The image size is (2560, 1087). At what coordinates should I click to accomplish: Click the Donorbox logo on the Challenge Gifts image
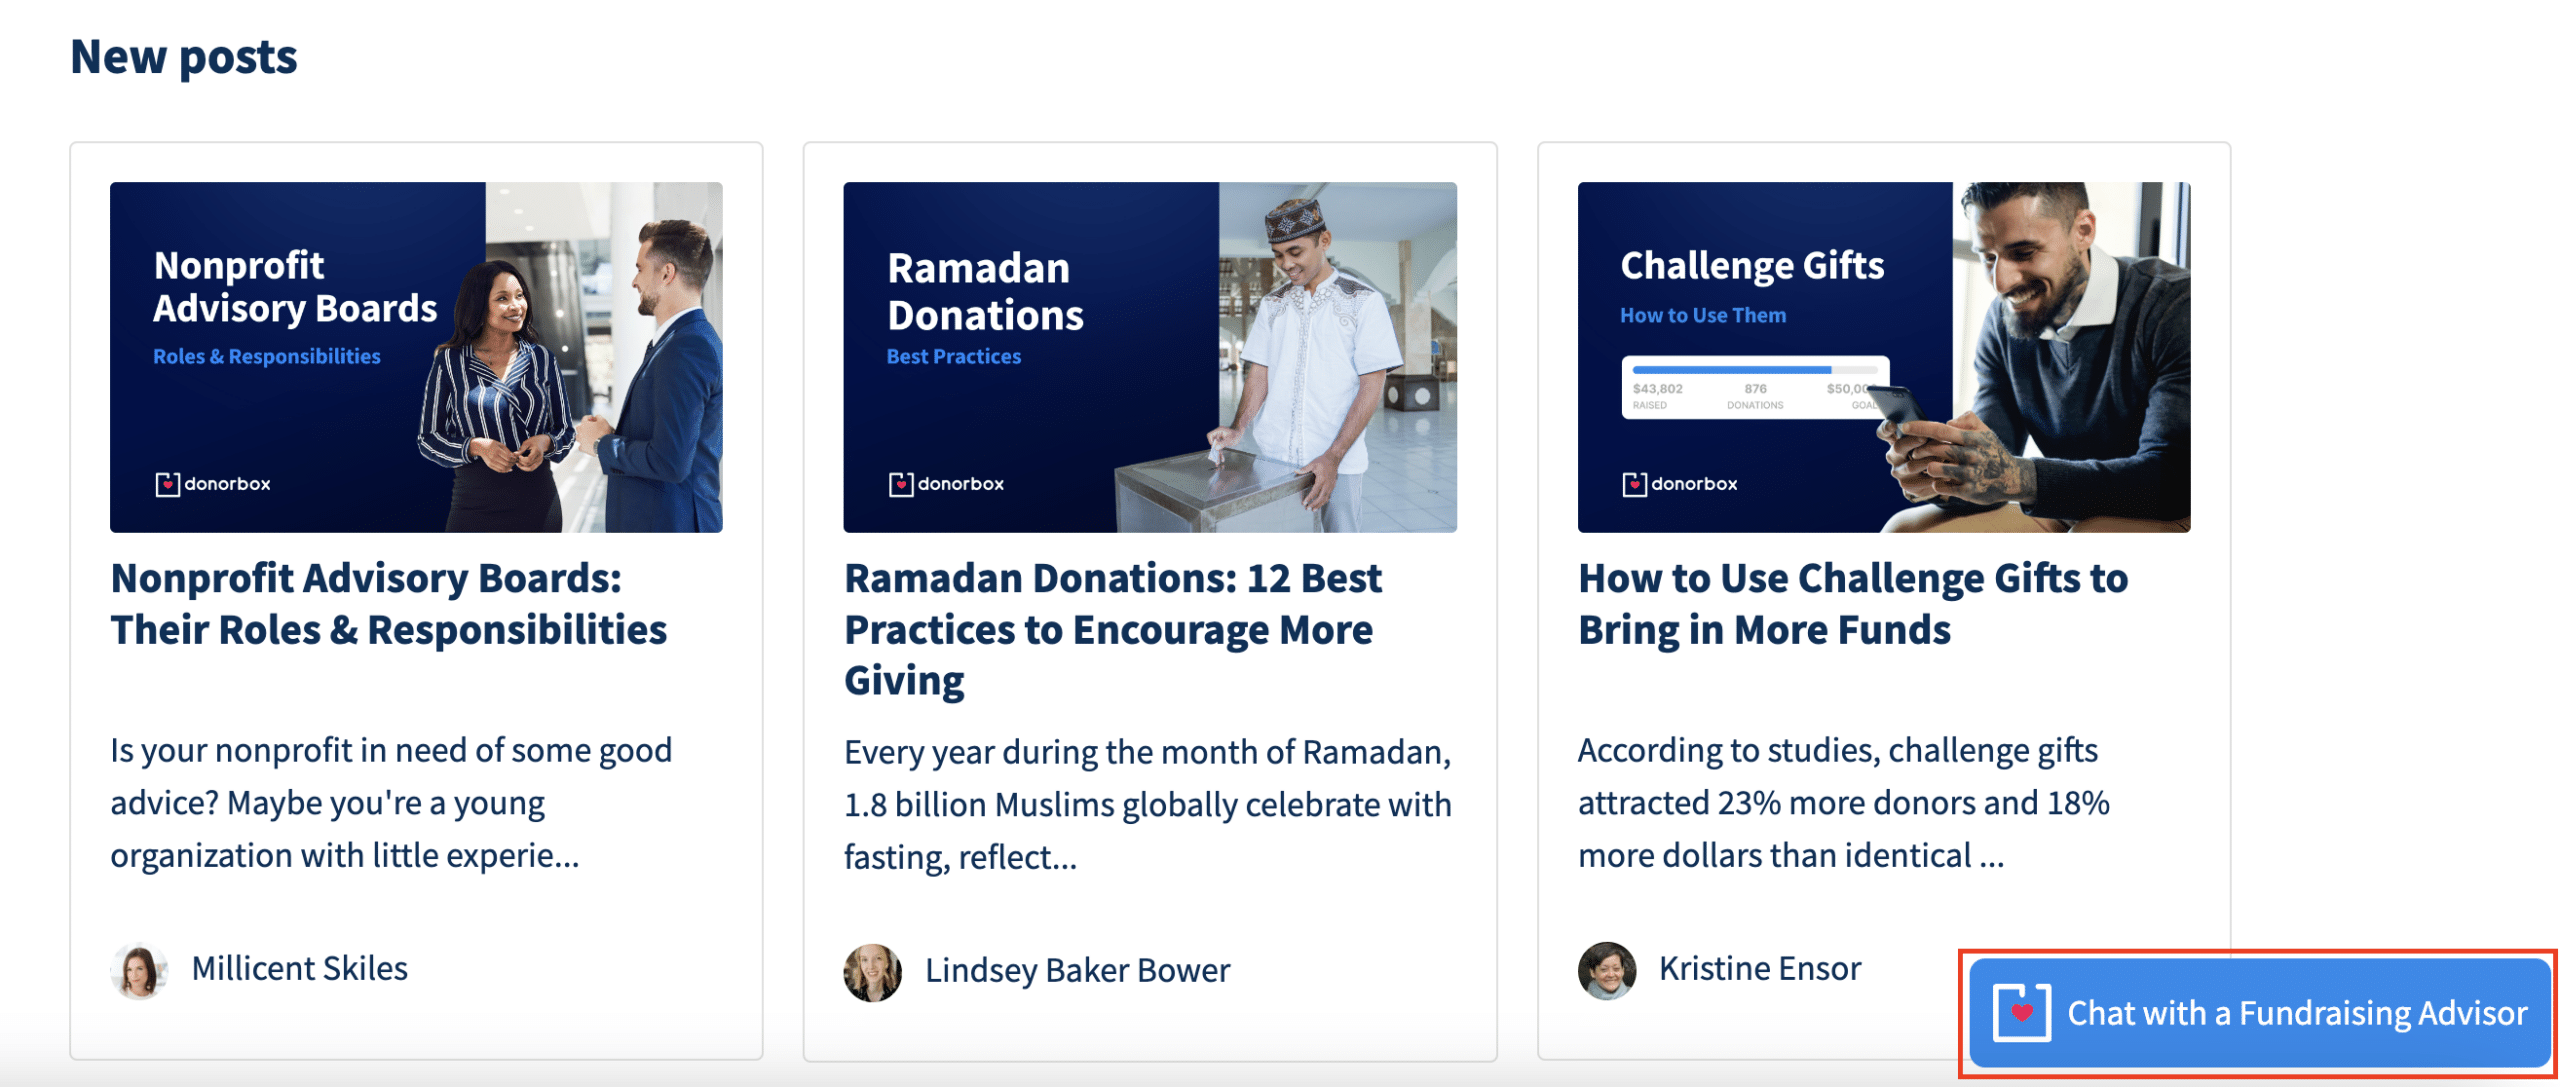(x=1680, y=484)
